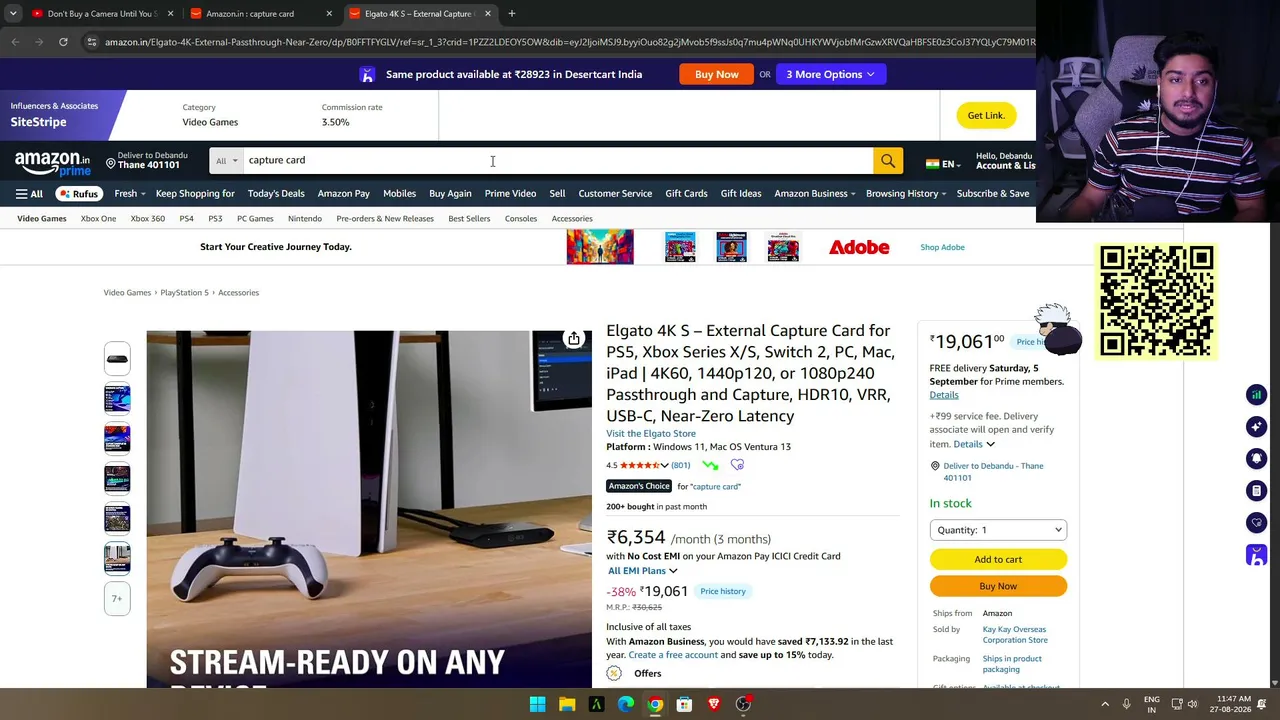Viewport: 1280px width, 720px height.
Task: Click the Amazon search magnifier button
Action: pyautogui.click(x=888, y=161)
